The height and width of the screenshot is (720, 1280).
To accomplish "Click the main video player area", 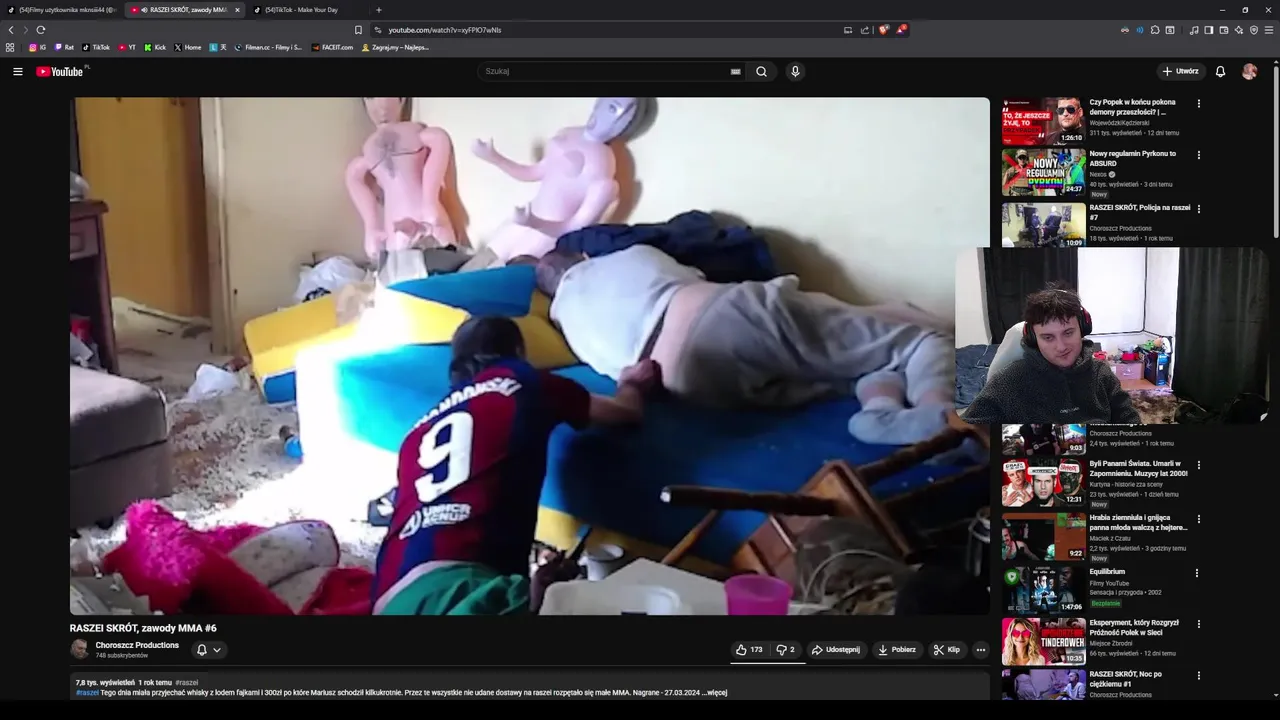I will [x=529, y=356].
